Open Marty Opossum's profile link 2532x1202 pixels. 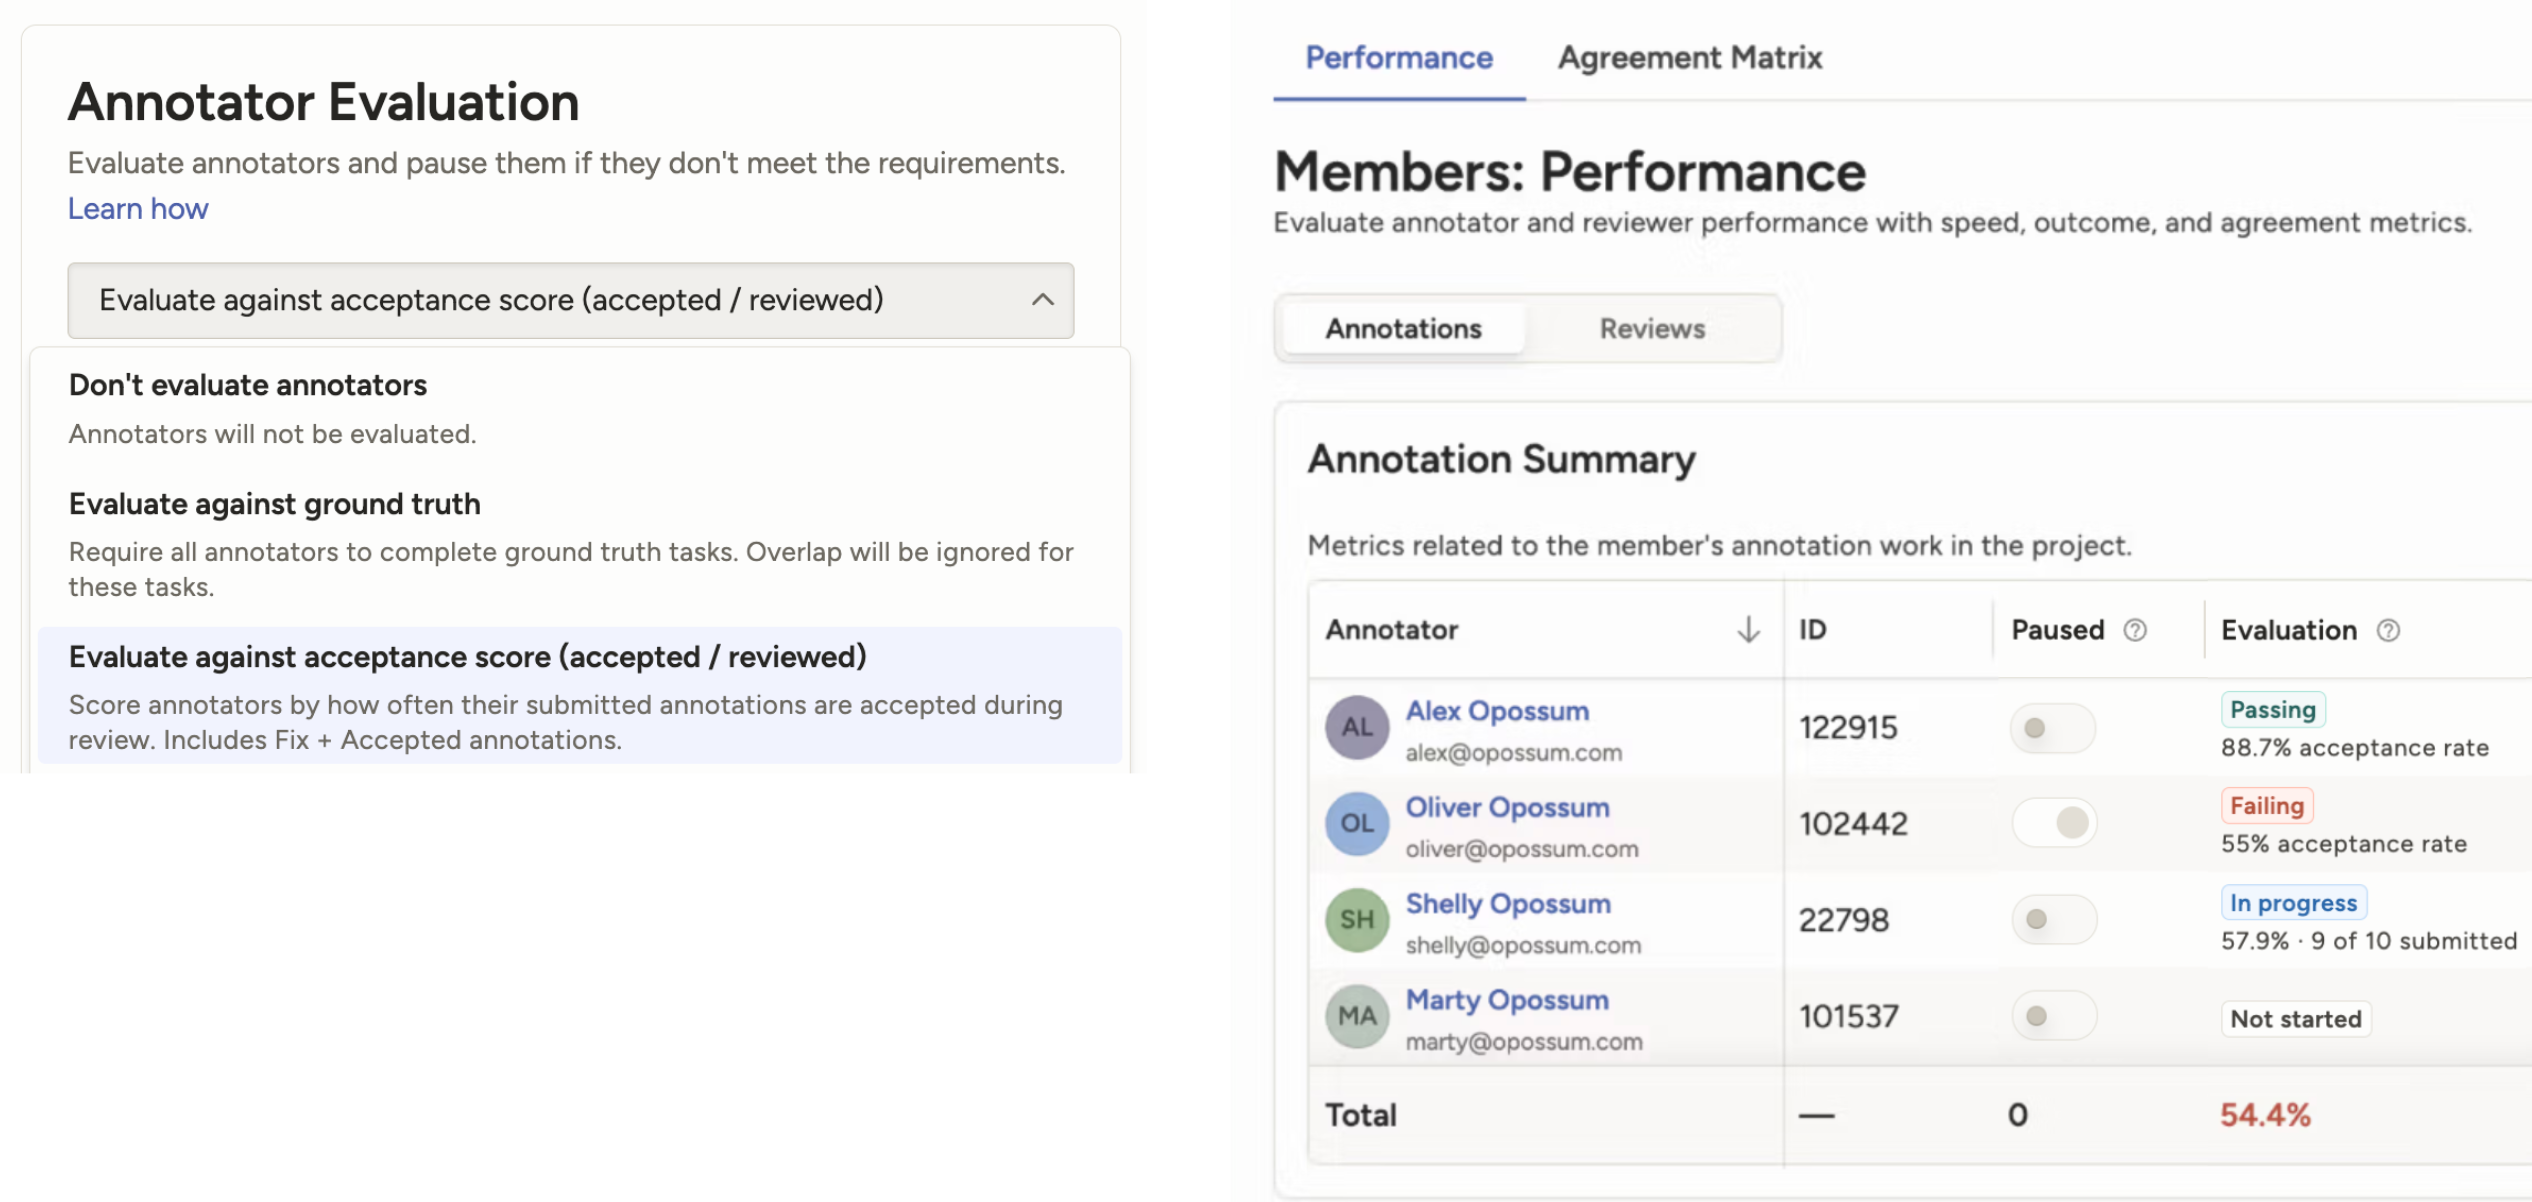click(x=1507, y=999)
